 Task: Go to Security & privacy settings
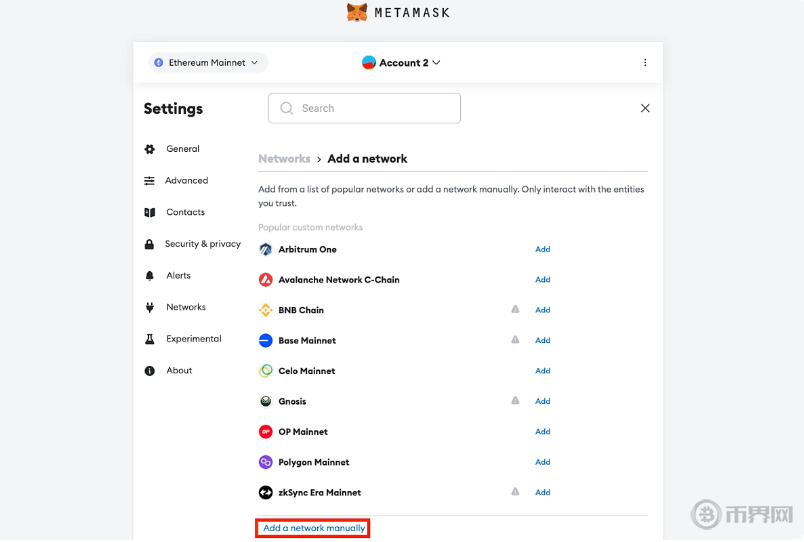click(202, 244)
